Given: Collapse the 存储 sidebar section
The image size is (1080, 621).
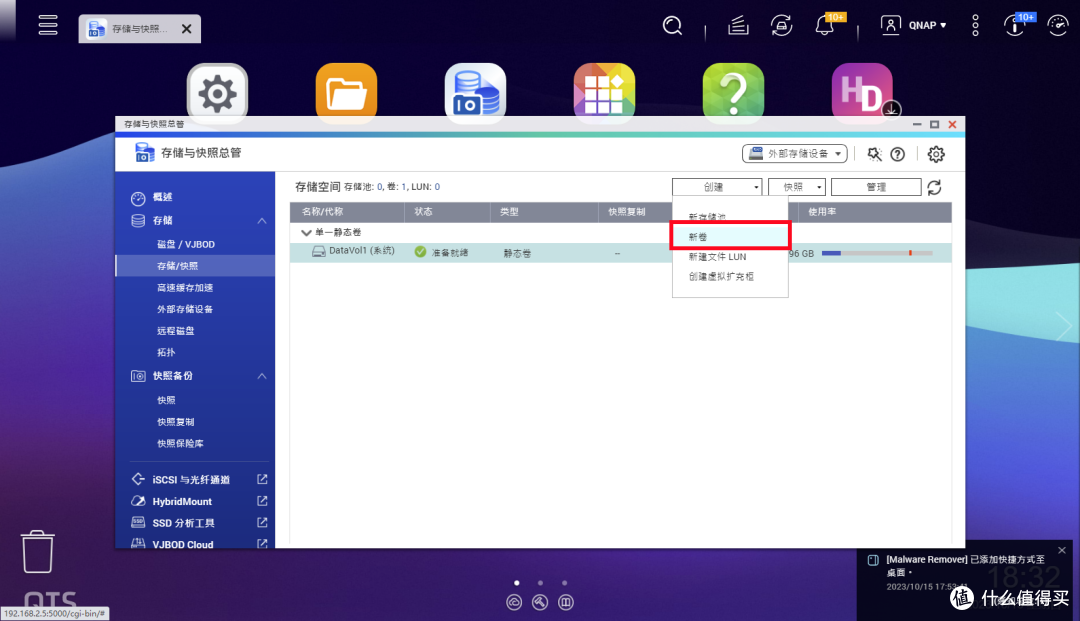Looking at the screenshot, I should (x=262, y=221).
